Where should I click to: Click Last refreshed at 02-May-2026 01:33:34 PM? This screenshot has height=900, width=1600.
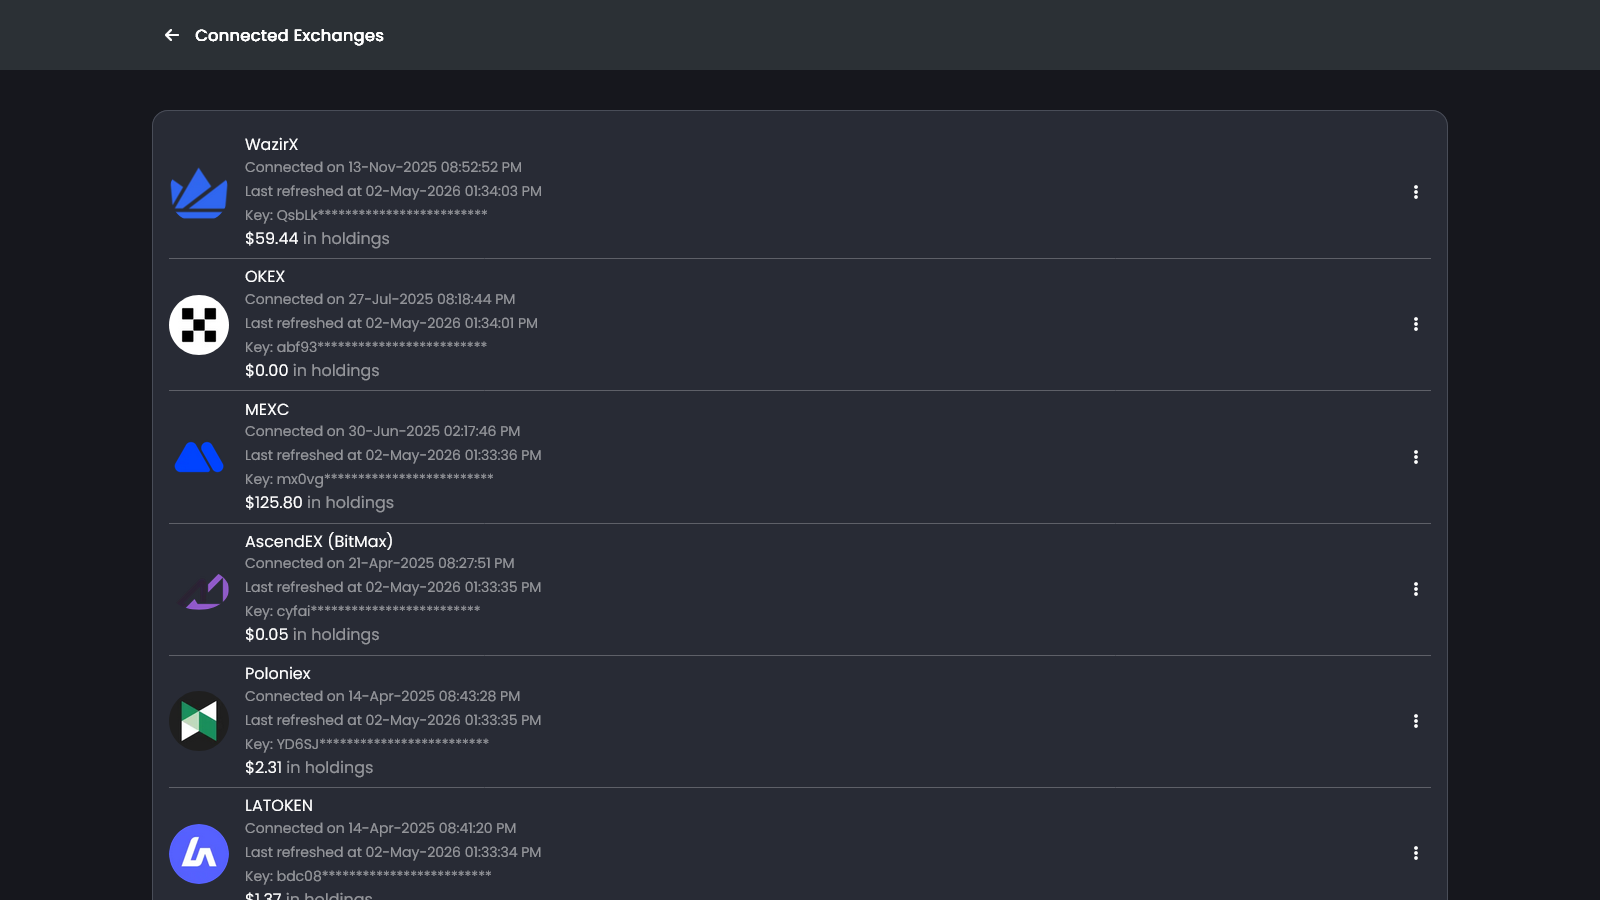[393, 852]
